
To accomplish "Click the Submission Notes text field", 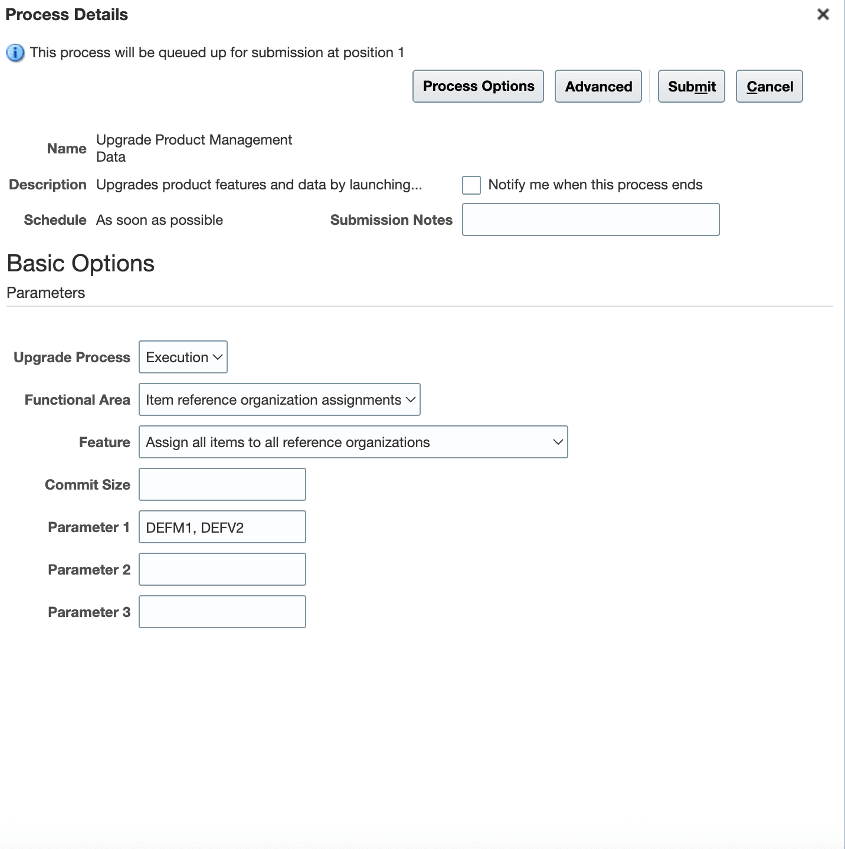I will 590,219.
